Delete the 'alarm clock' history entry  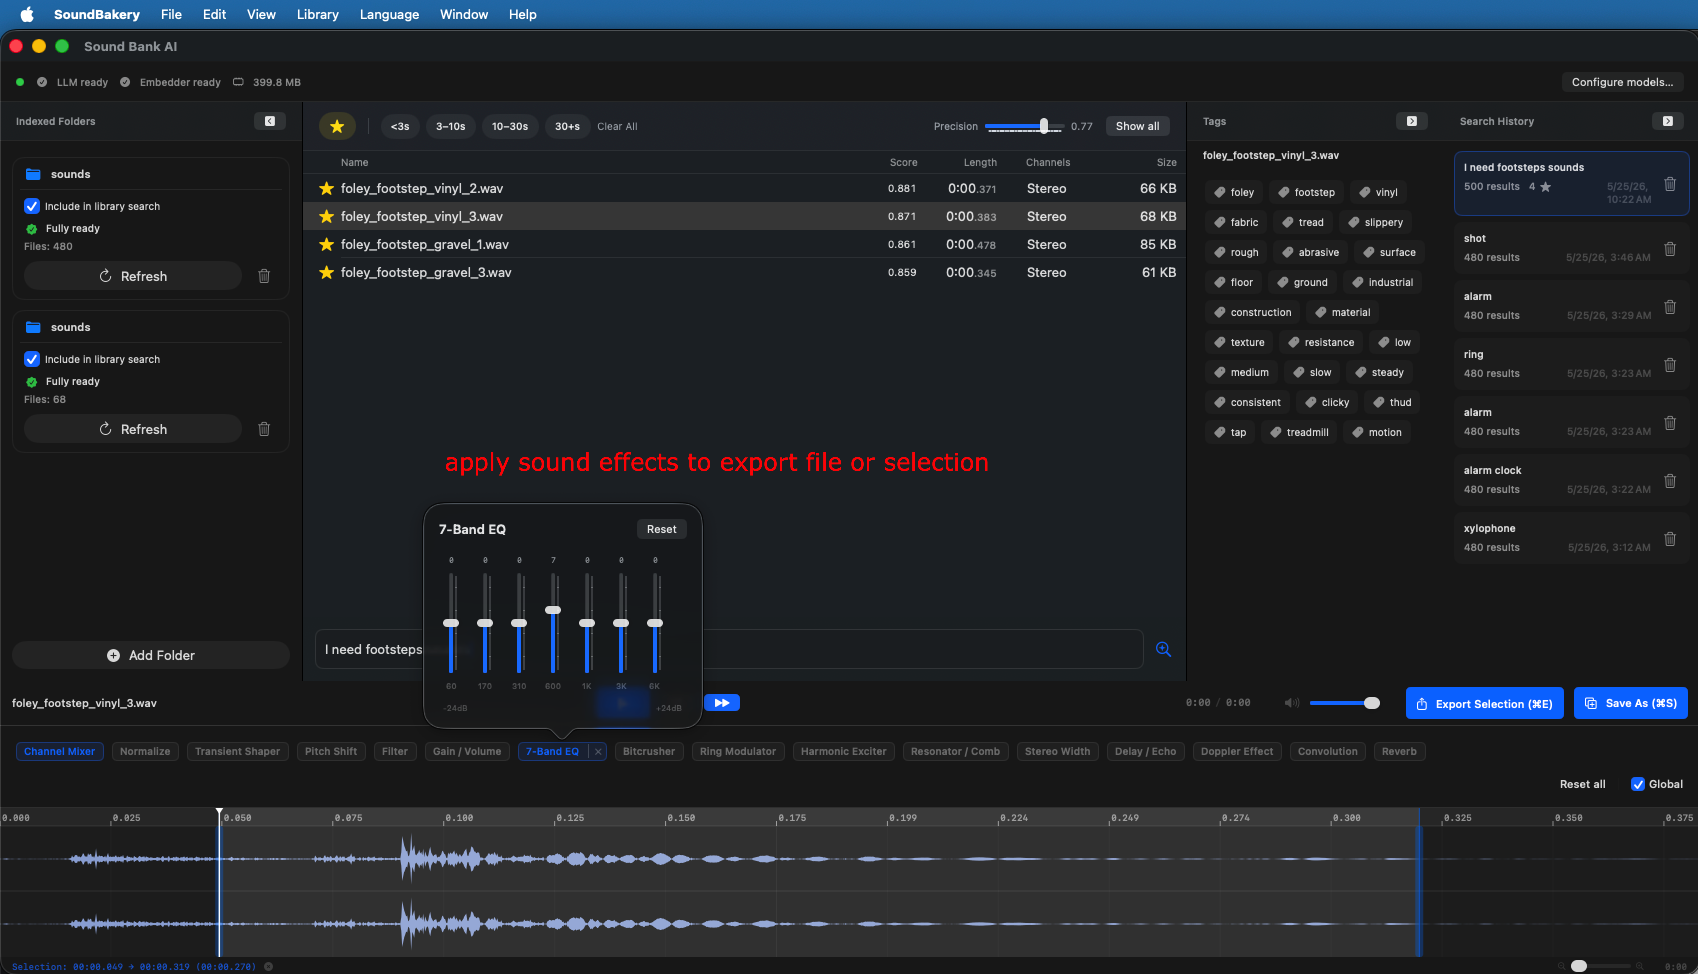pos(1670,481)
